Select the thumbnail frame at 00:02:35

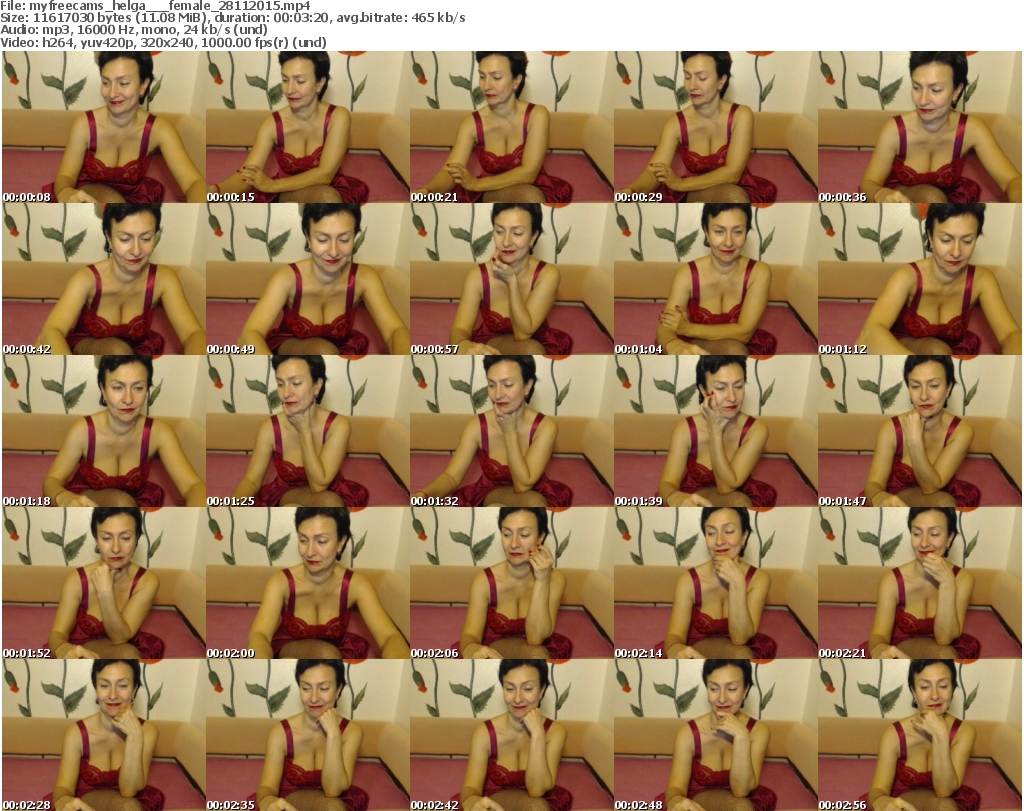coord(308,735)
